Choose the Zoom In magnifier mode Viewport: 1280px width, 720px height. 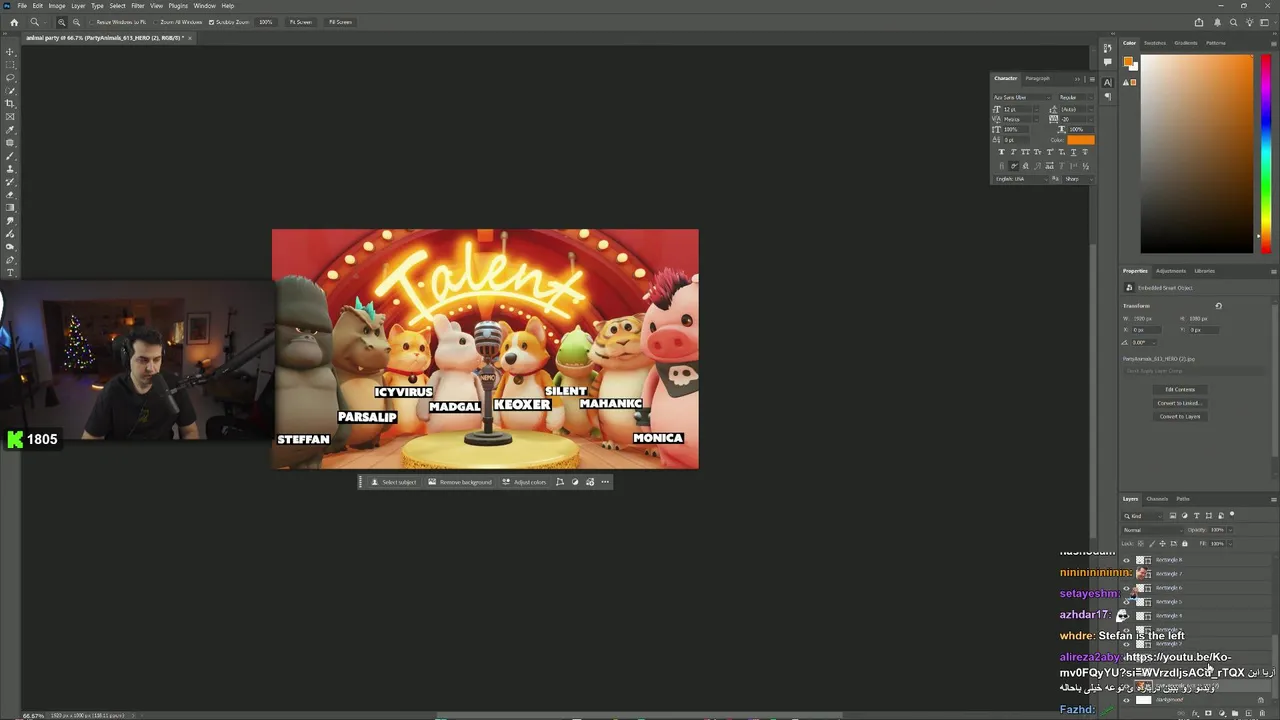61,22
